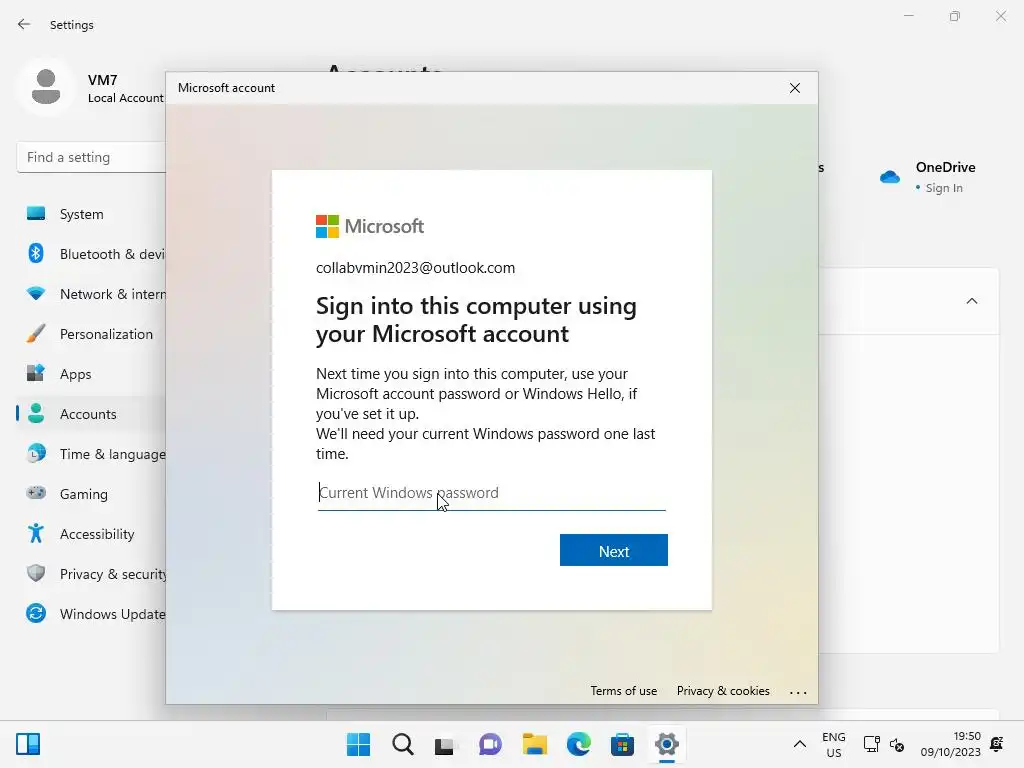This screenshot has height=768, width=1024.
Task: Open the Windows Start menu
Action: (359, 744)
